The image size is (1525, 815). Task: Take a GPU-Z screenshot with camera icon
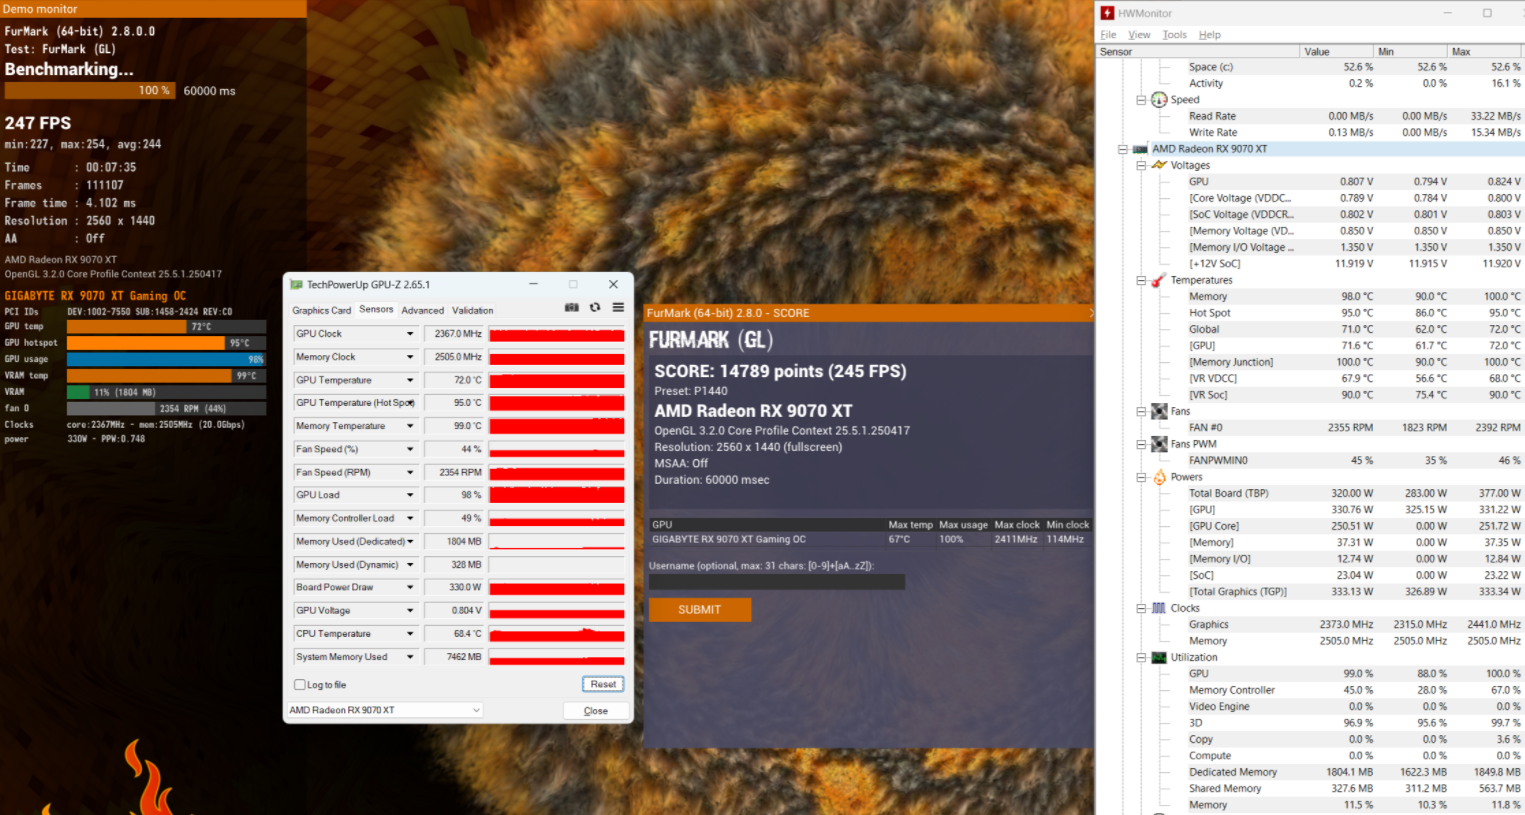571,307
